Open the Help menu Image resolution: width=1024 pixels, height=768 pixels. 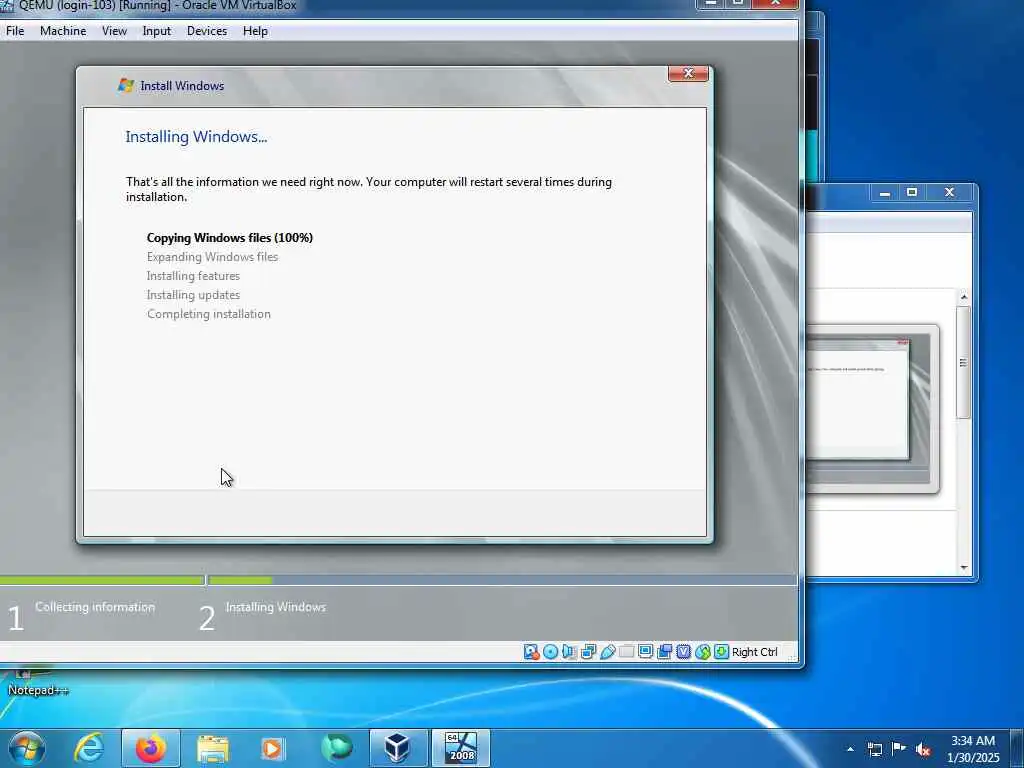(255, 31)
